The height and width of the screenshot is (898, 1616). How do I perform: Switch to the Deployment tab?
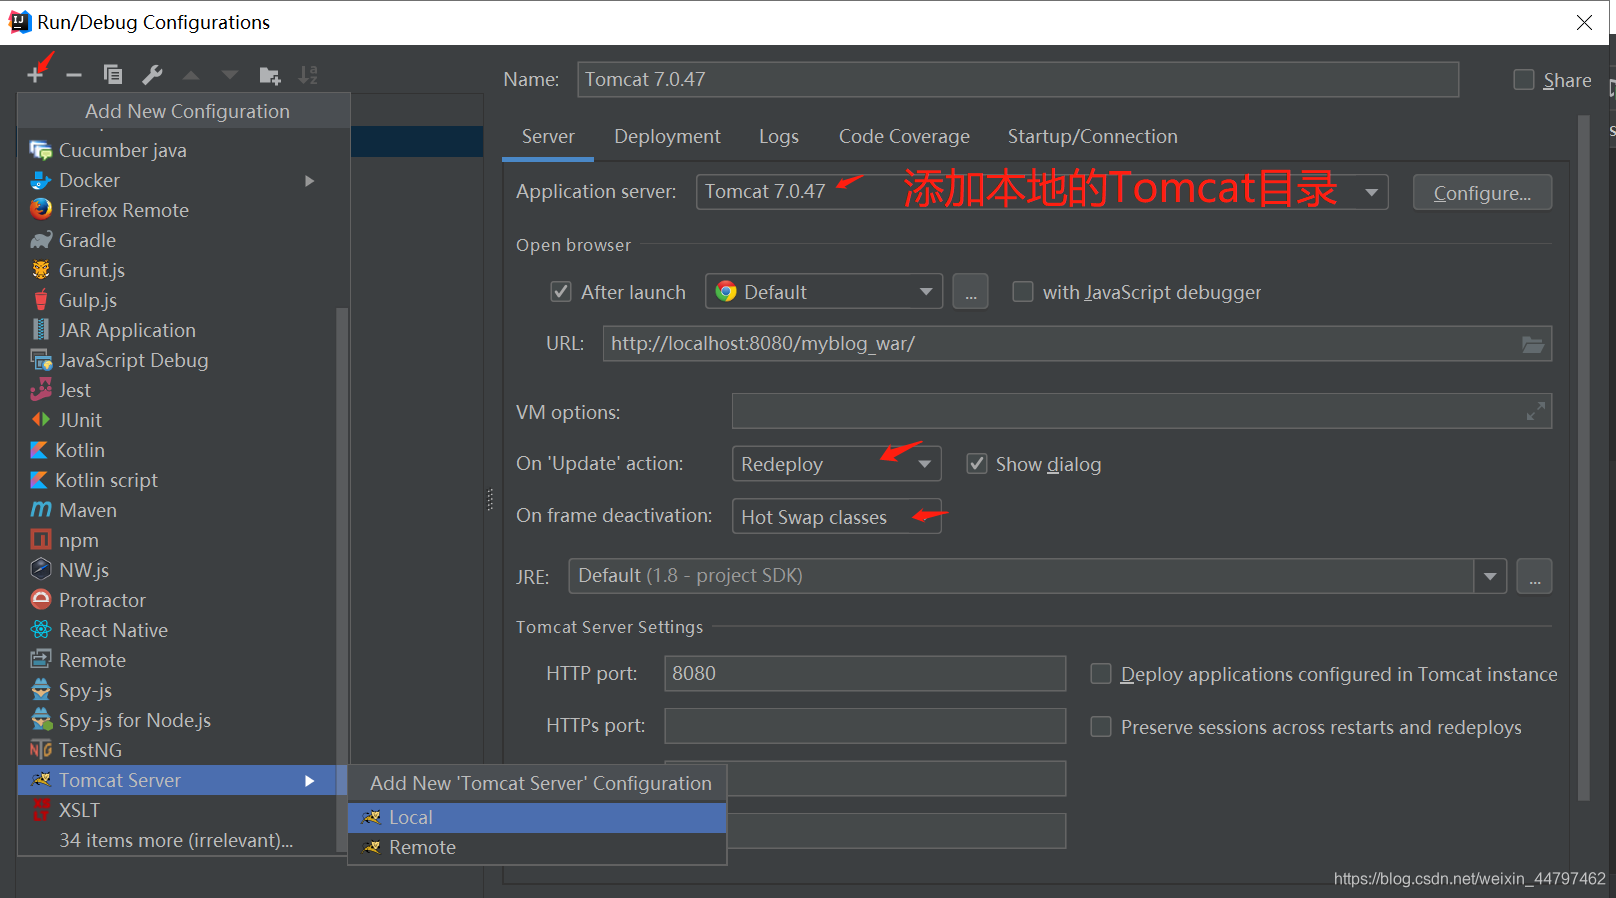(x=667, y=137)
